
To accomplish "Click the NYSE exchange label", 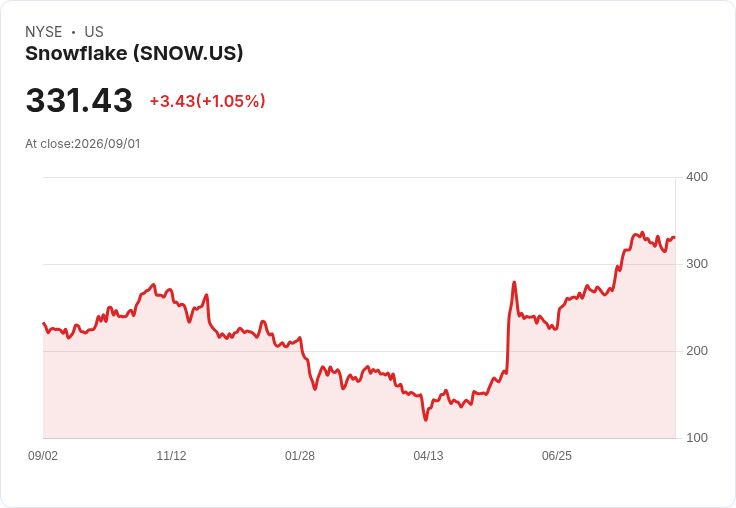I will 43,32.
